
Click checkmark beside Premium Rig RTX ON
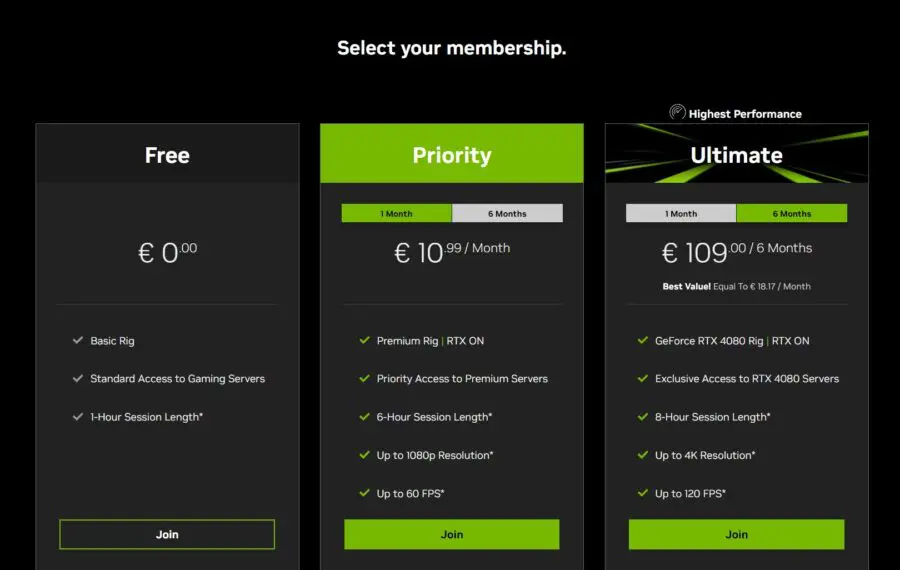[364, 341]
